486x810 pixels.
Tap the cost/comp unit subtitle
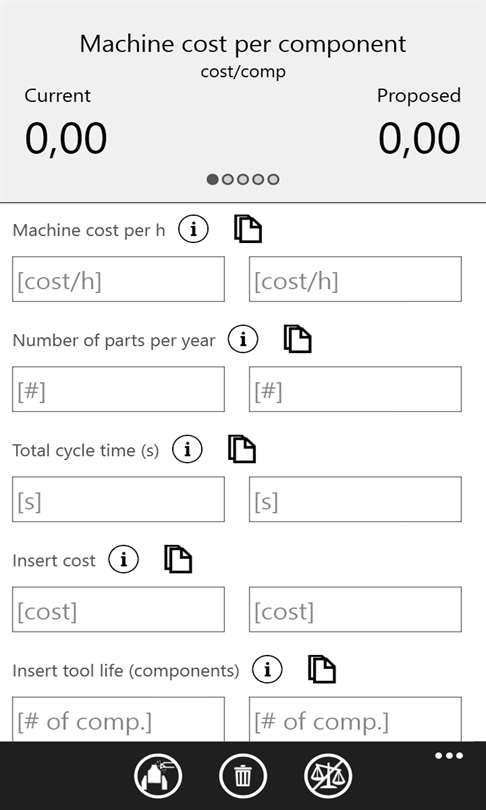coord(243,72)
